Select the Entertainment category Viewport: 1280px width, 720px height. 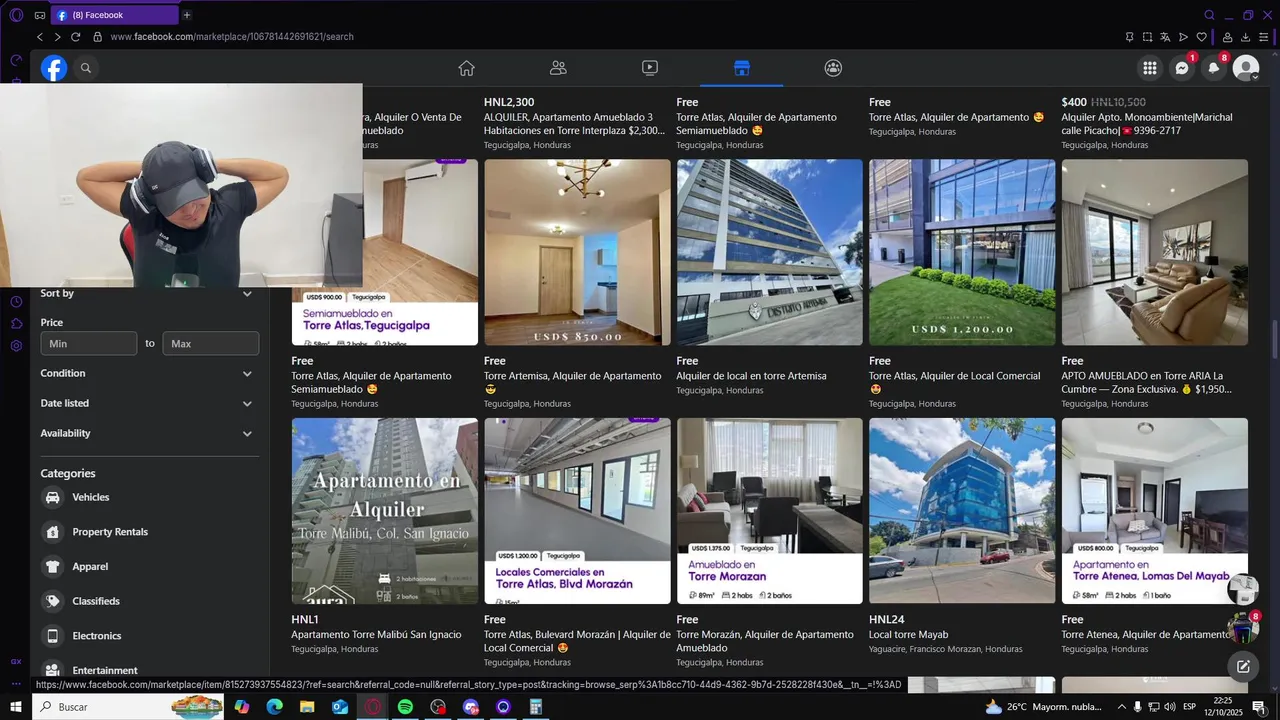pyautogui.click(x=149, y=670)
